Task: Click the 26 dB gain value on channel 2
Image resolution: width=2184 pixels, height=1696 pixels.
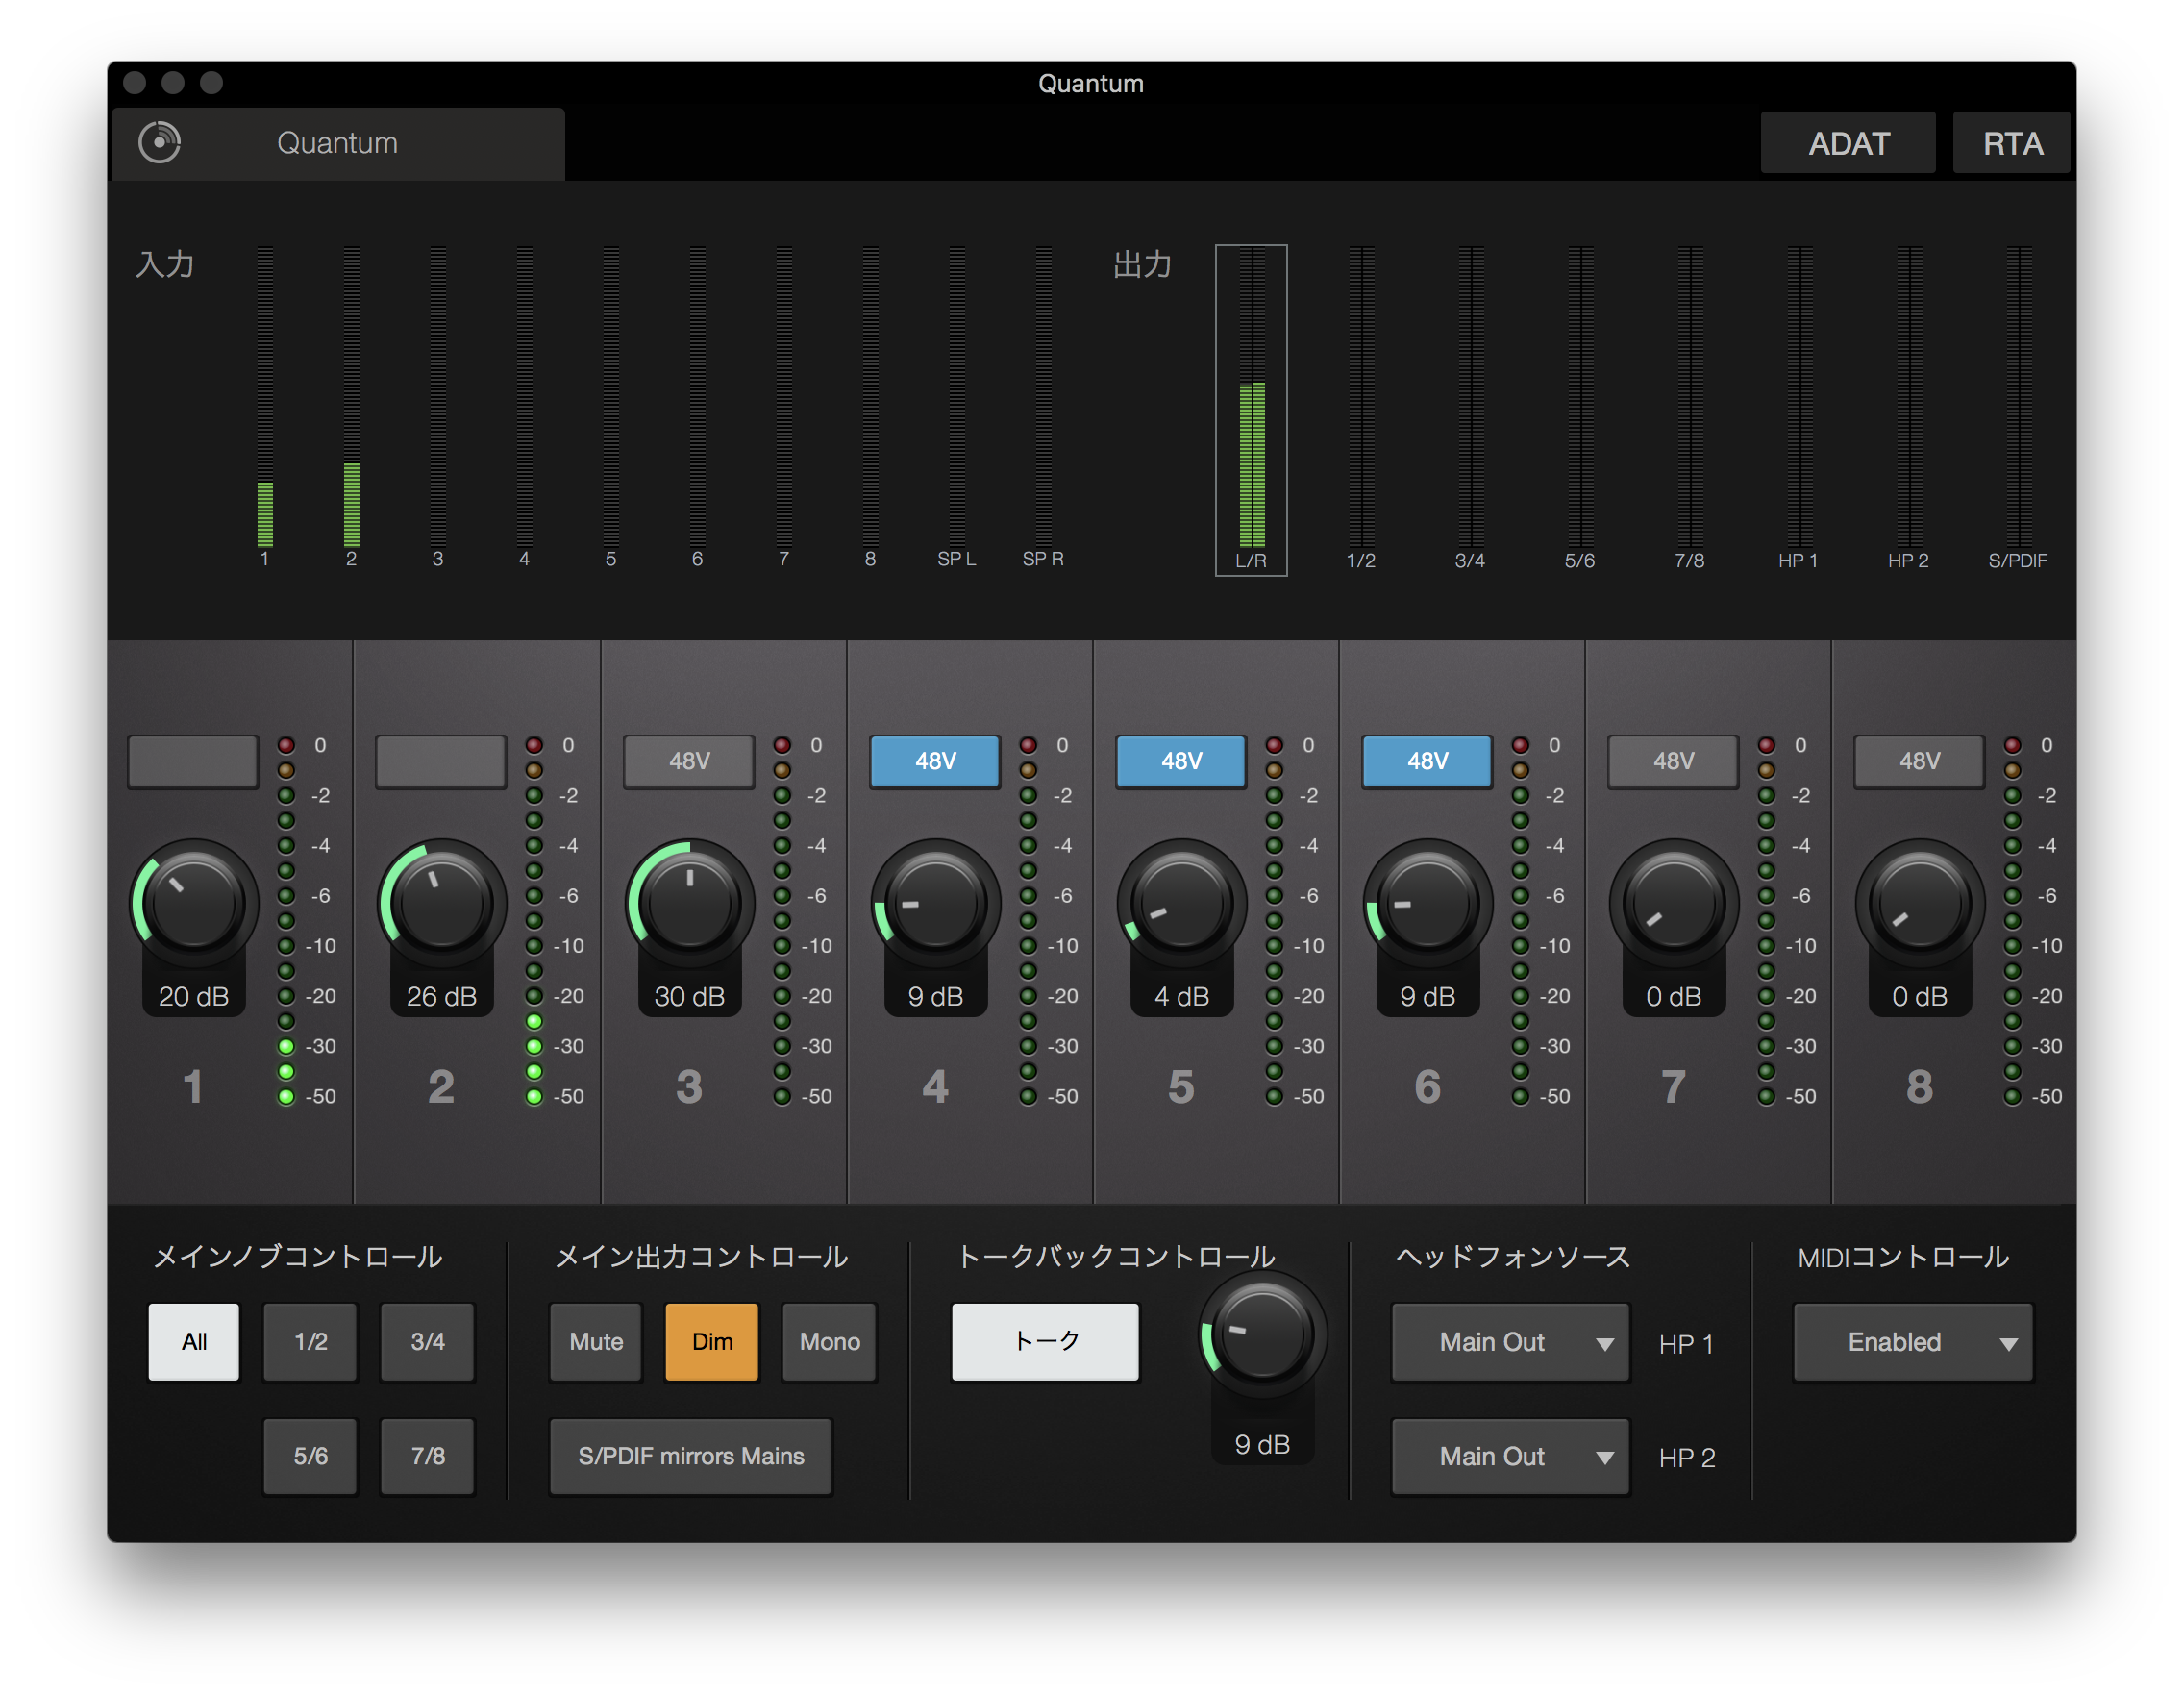Action: tap(442, 997)
